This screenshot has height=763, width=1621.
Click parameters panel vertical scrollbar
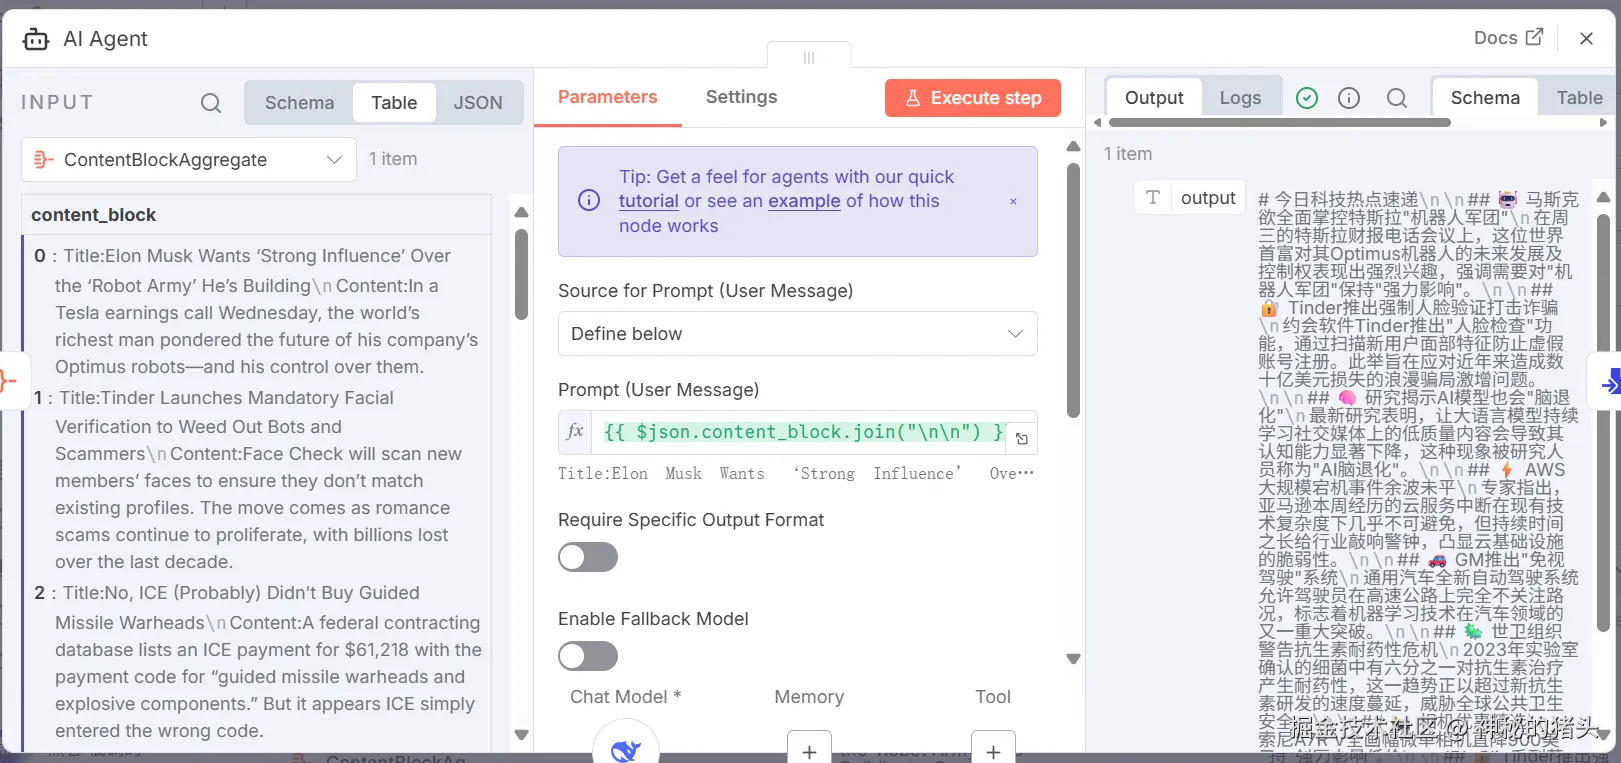tap(1074, 290)
